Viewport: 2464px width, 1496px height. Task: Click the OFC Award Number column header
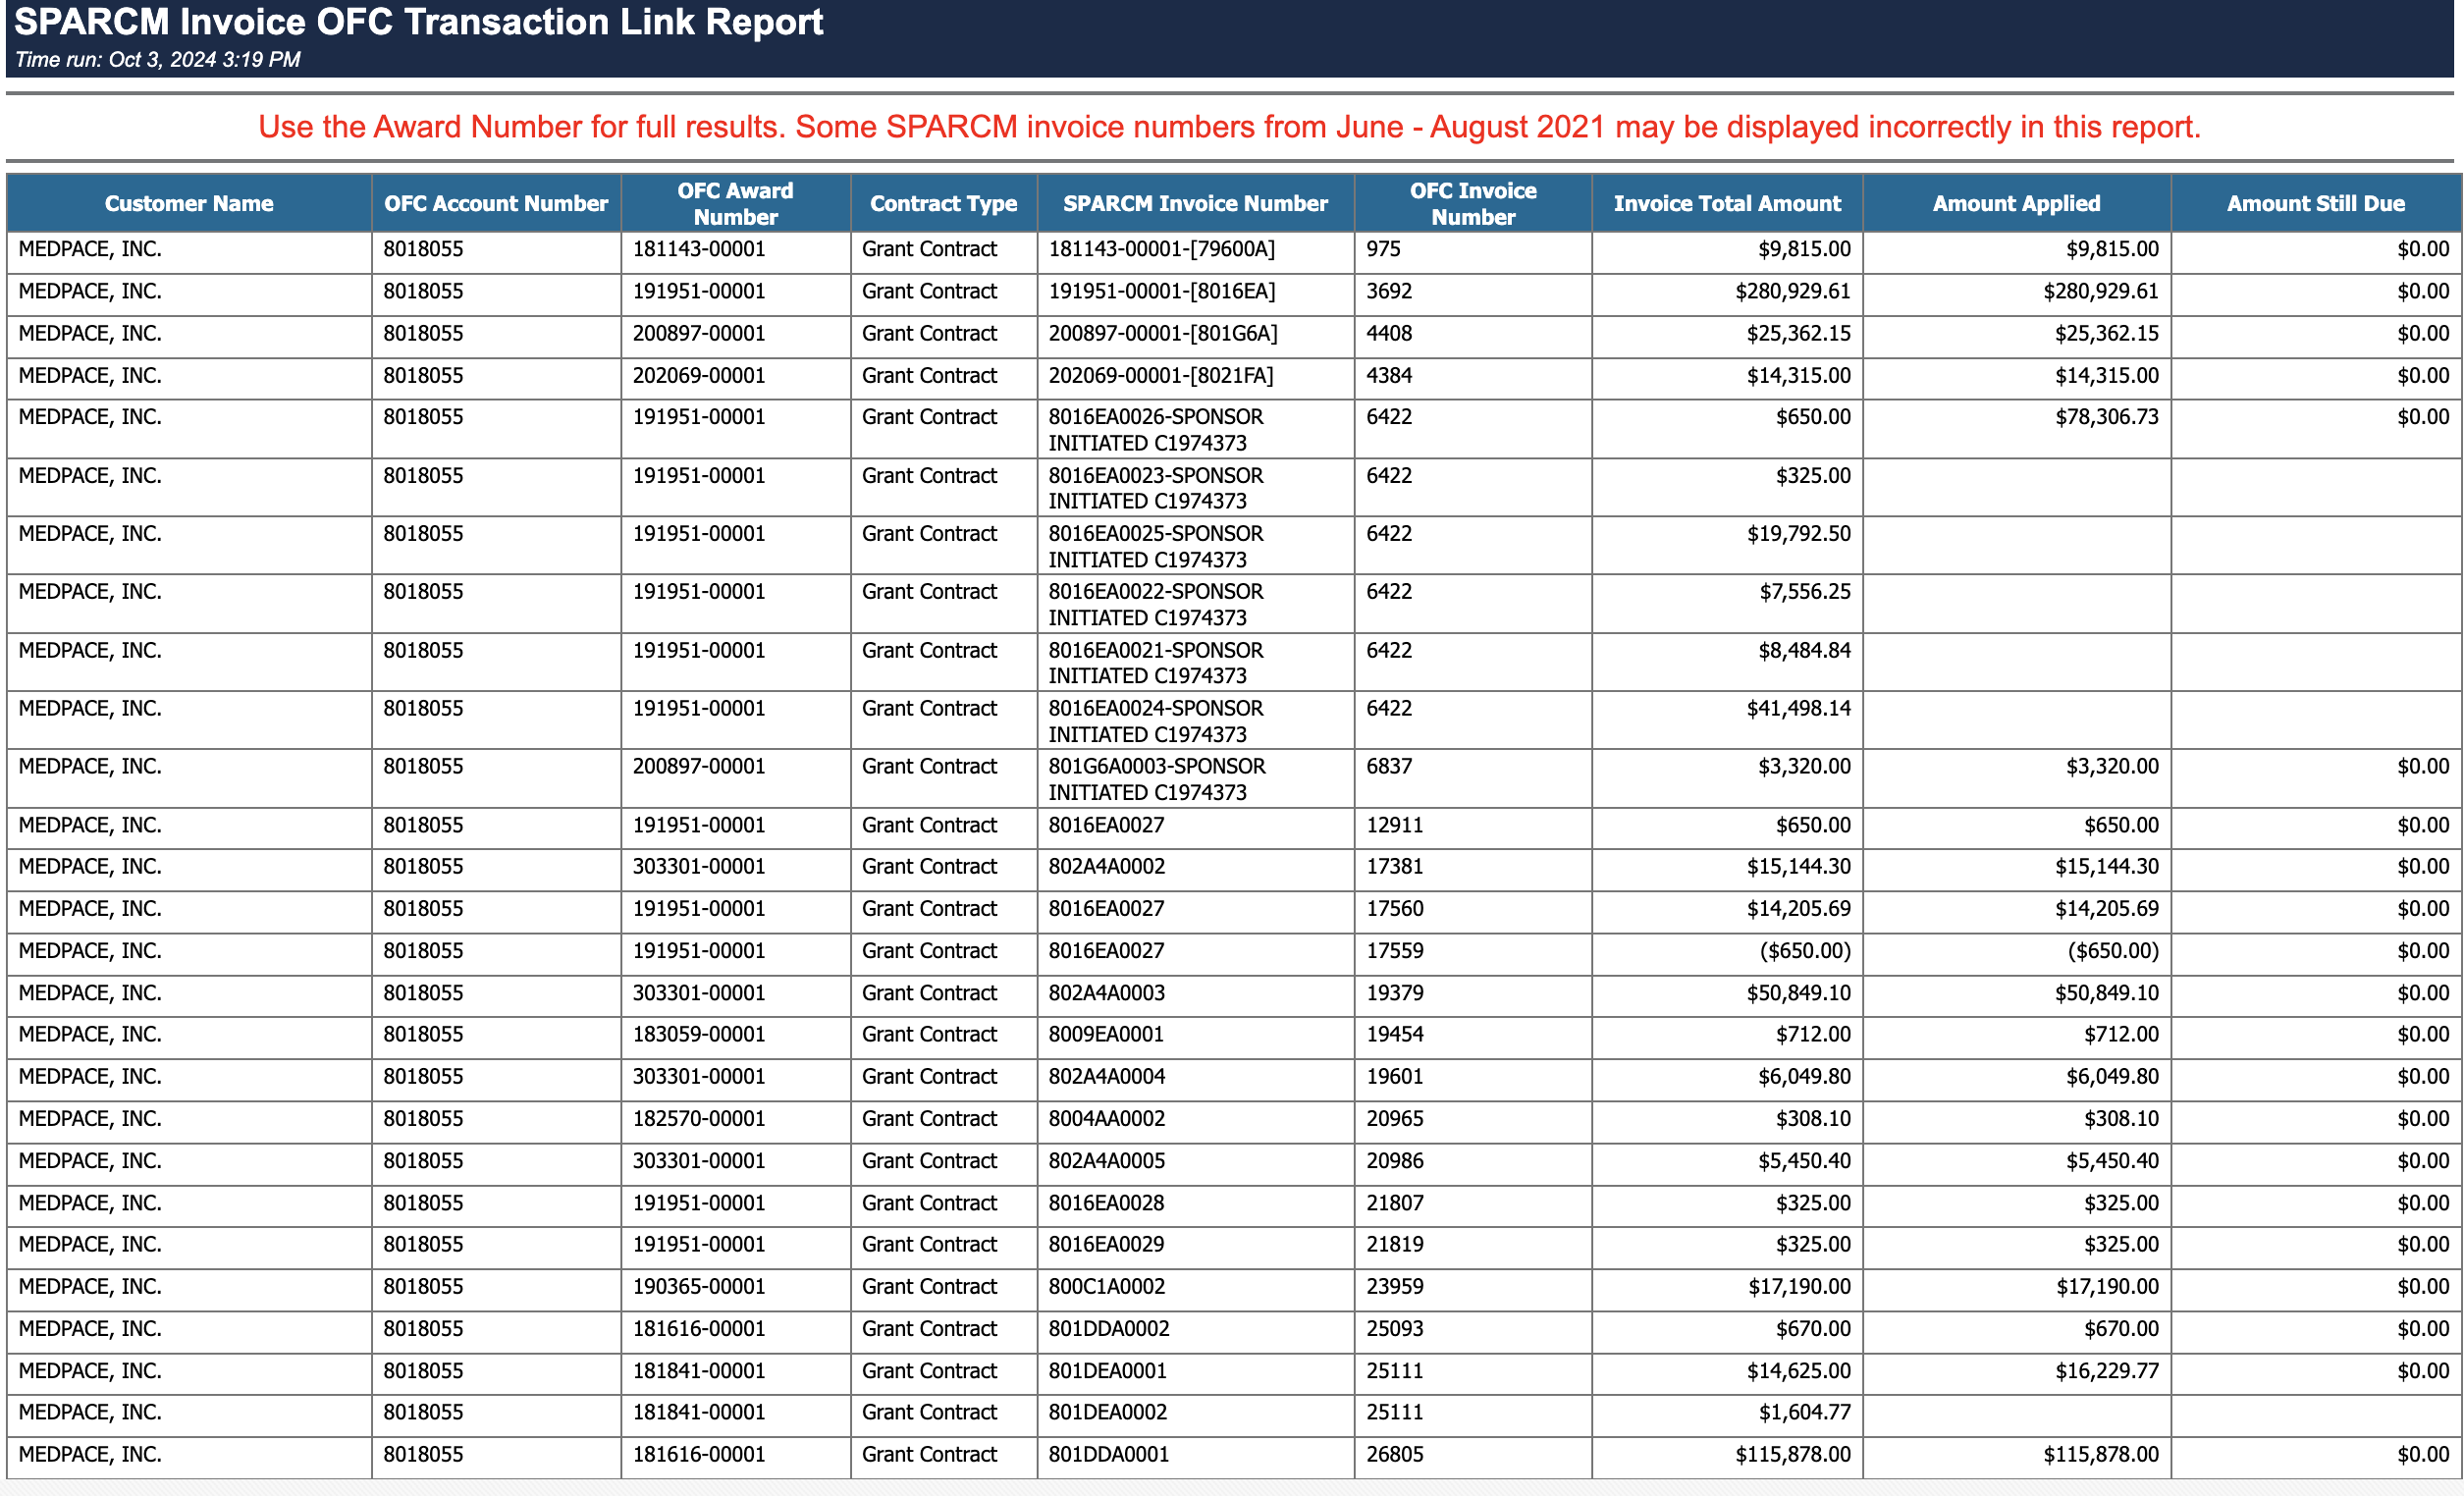pos(735,203)
